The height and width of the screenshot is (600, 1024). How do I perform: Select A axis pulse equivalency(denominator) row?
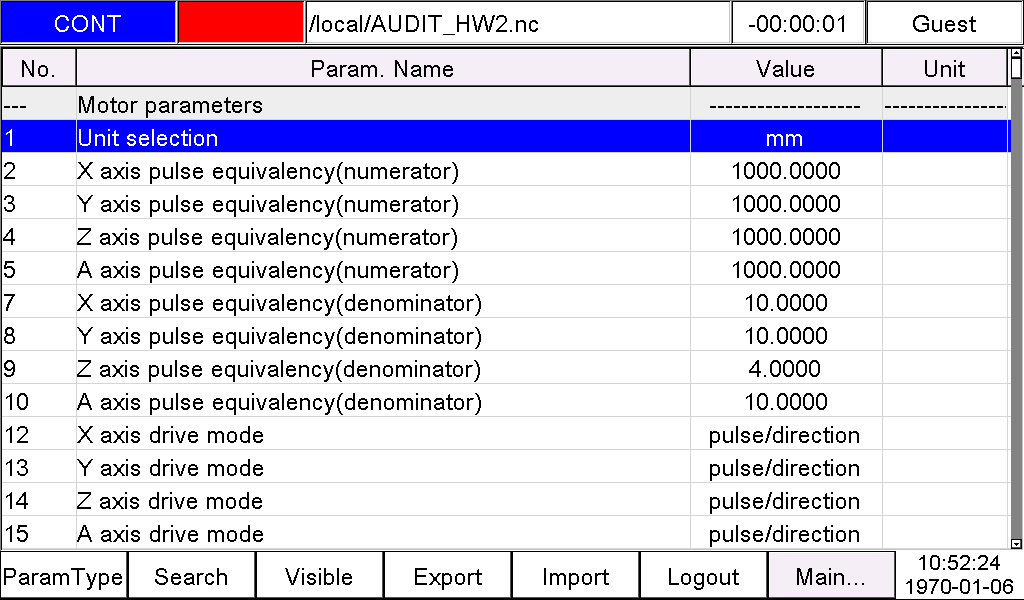(505, 402)
